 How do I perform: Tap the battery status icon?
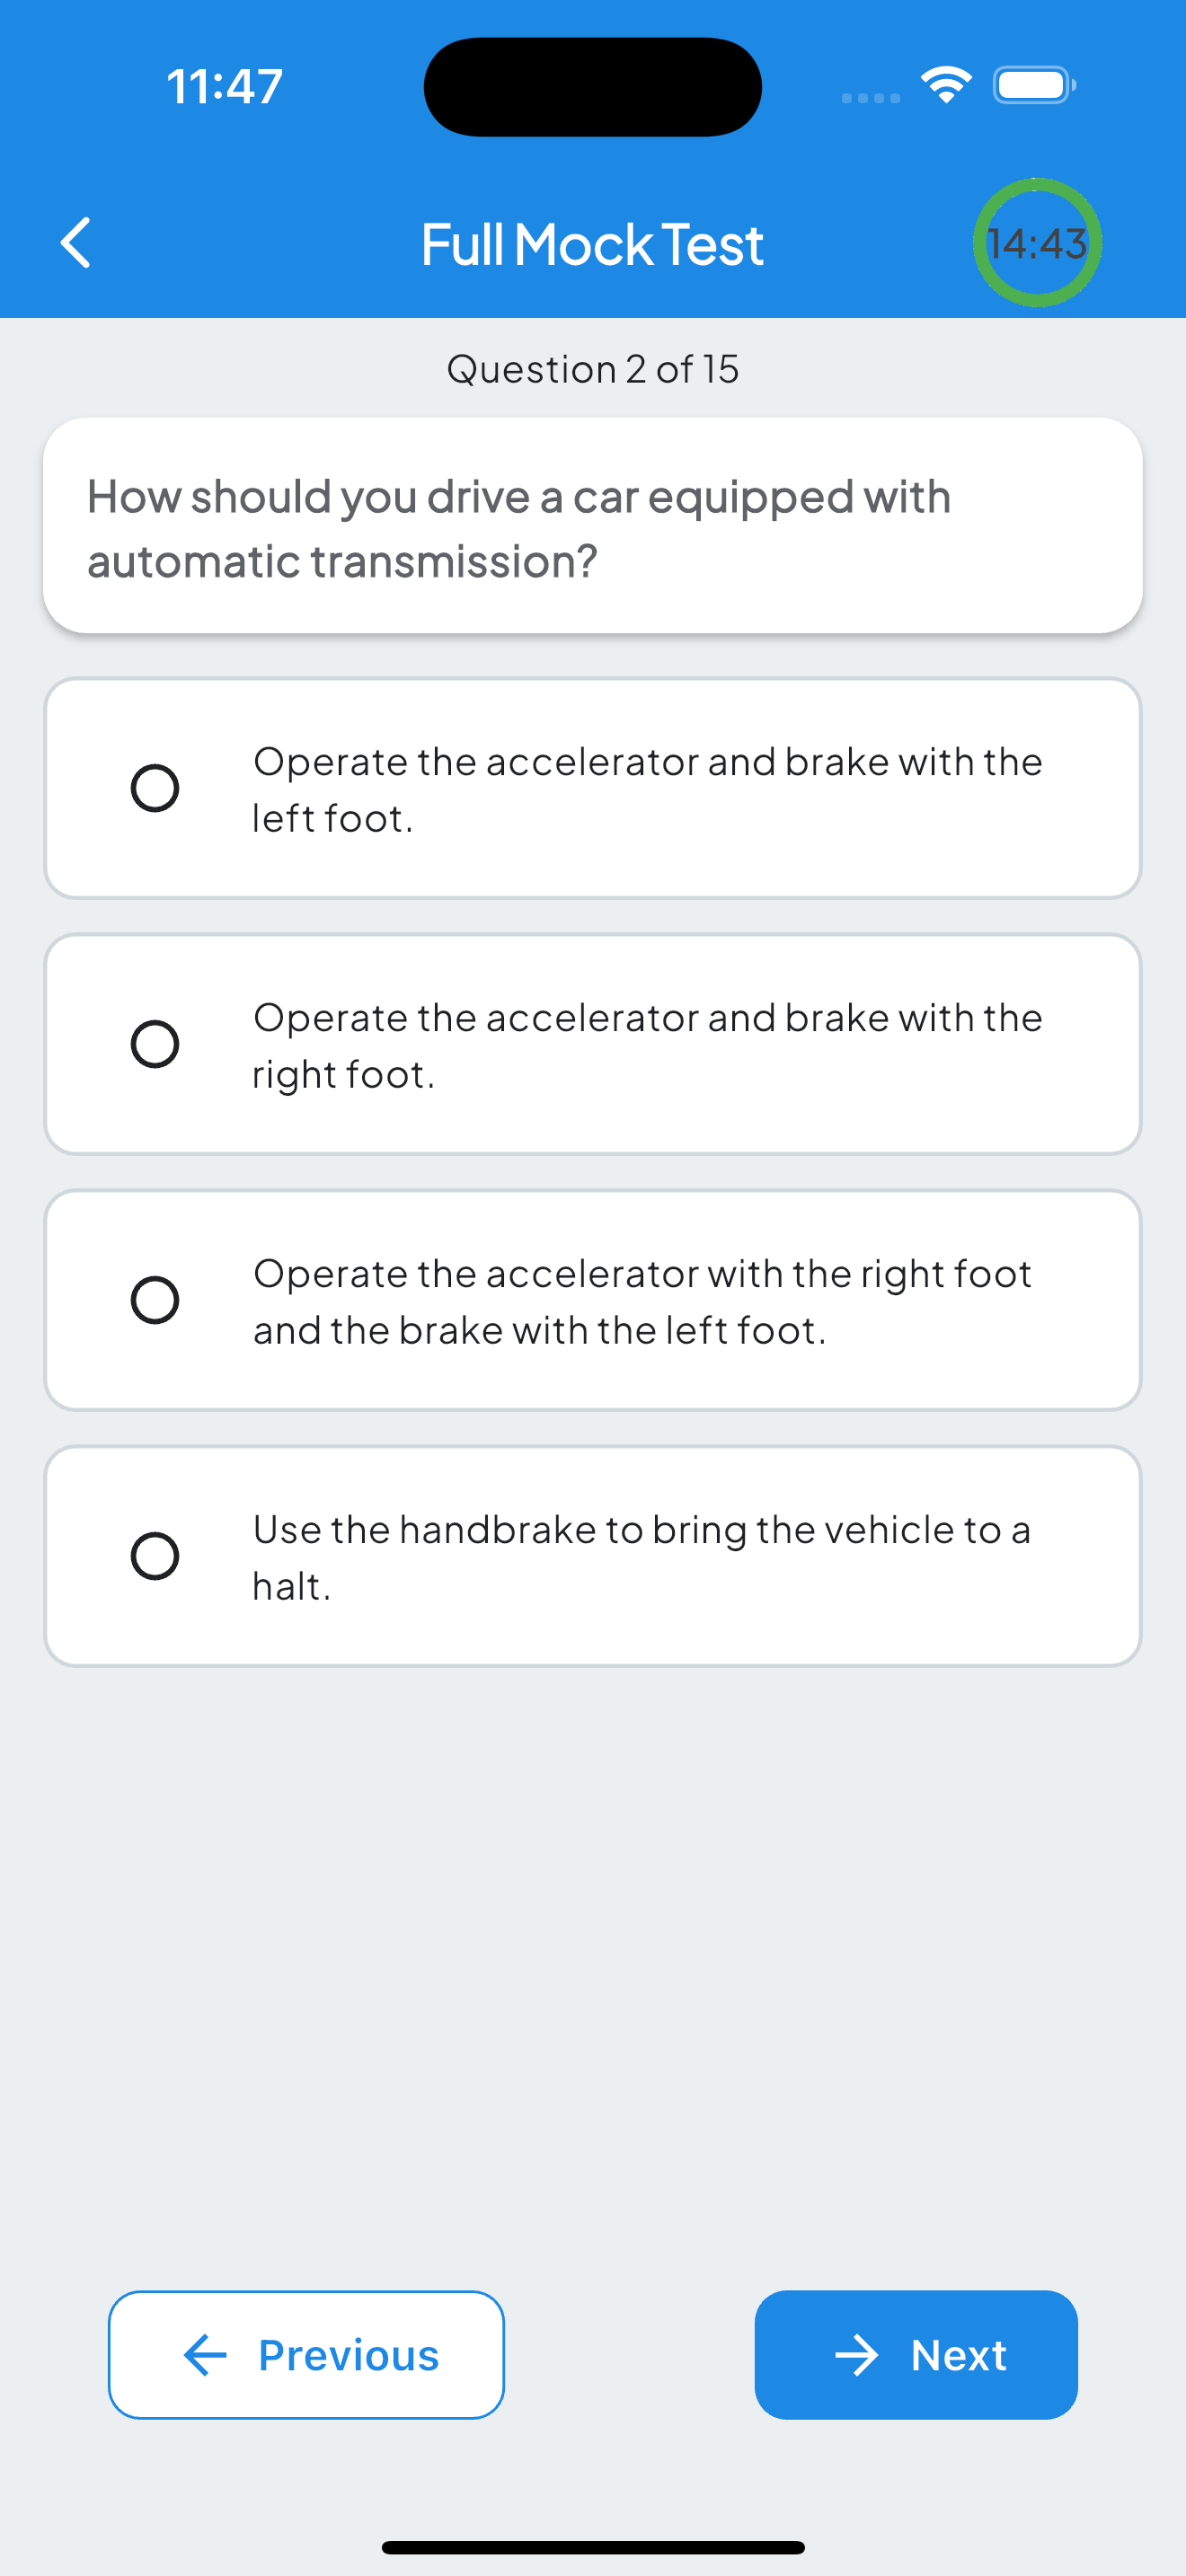click(1033, 85)
